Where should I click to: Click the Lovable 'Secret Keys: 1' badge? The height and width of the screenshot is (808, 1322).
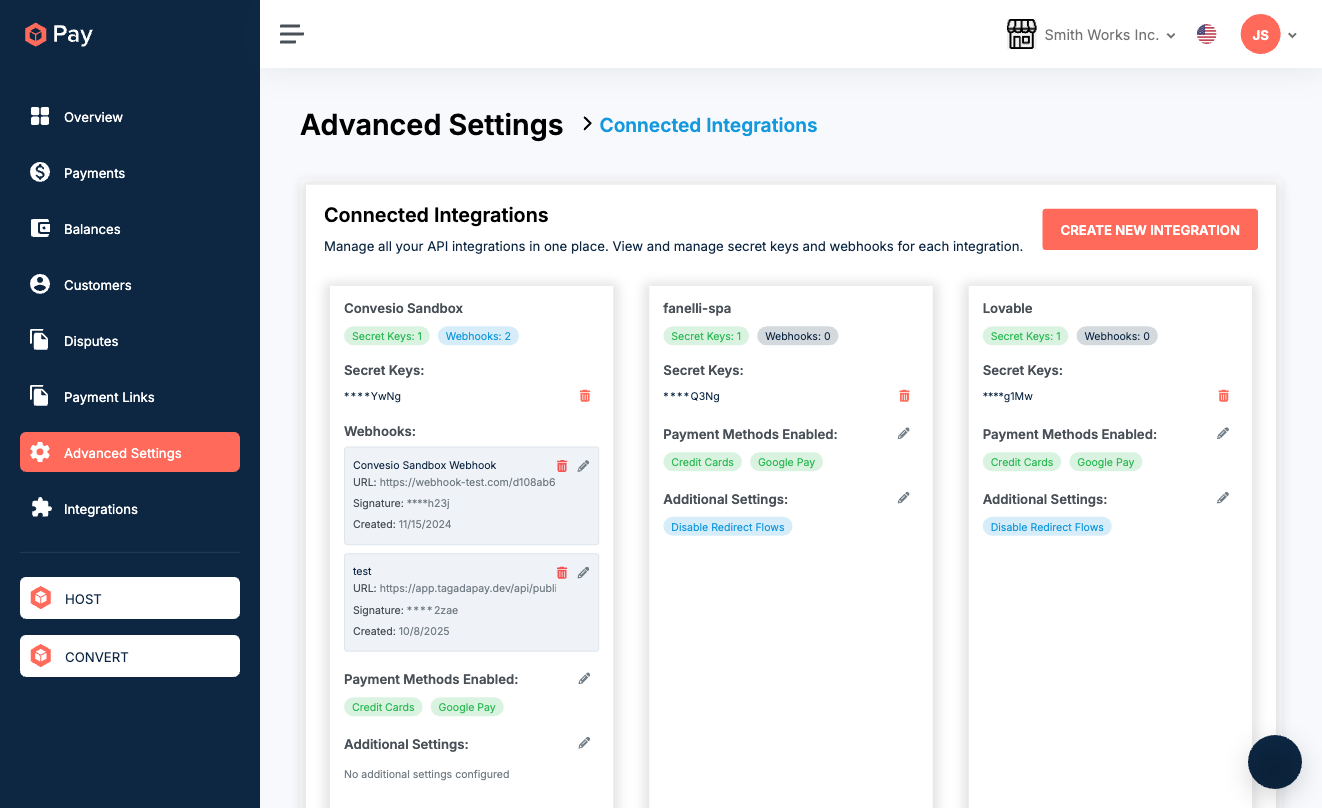(1026, 336)
